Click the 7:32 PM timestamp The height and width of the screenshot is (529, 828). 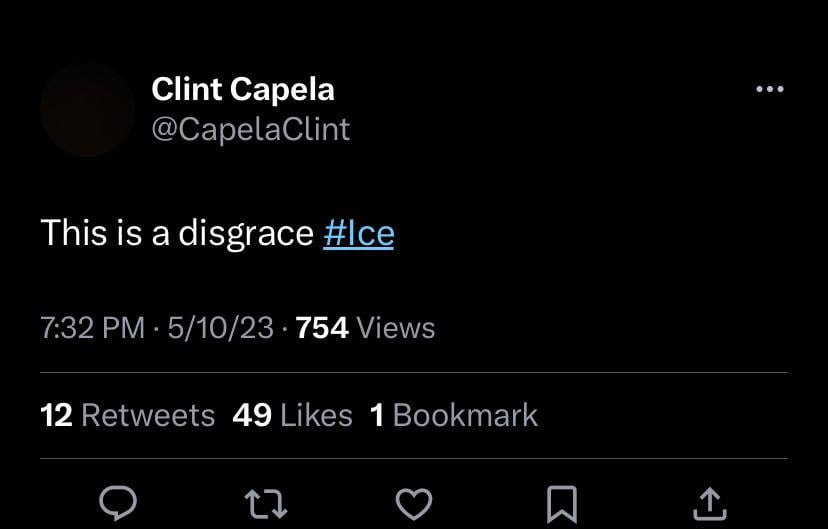93,328
